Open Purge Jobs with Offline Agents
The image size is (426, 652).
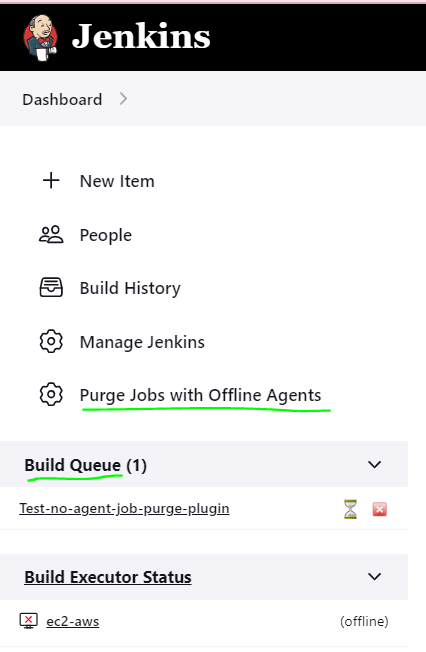point(200,395)
